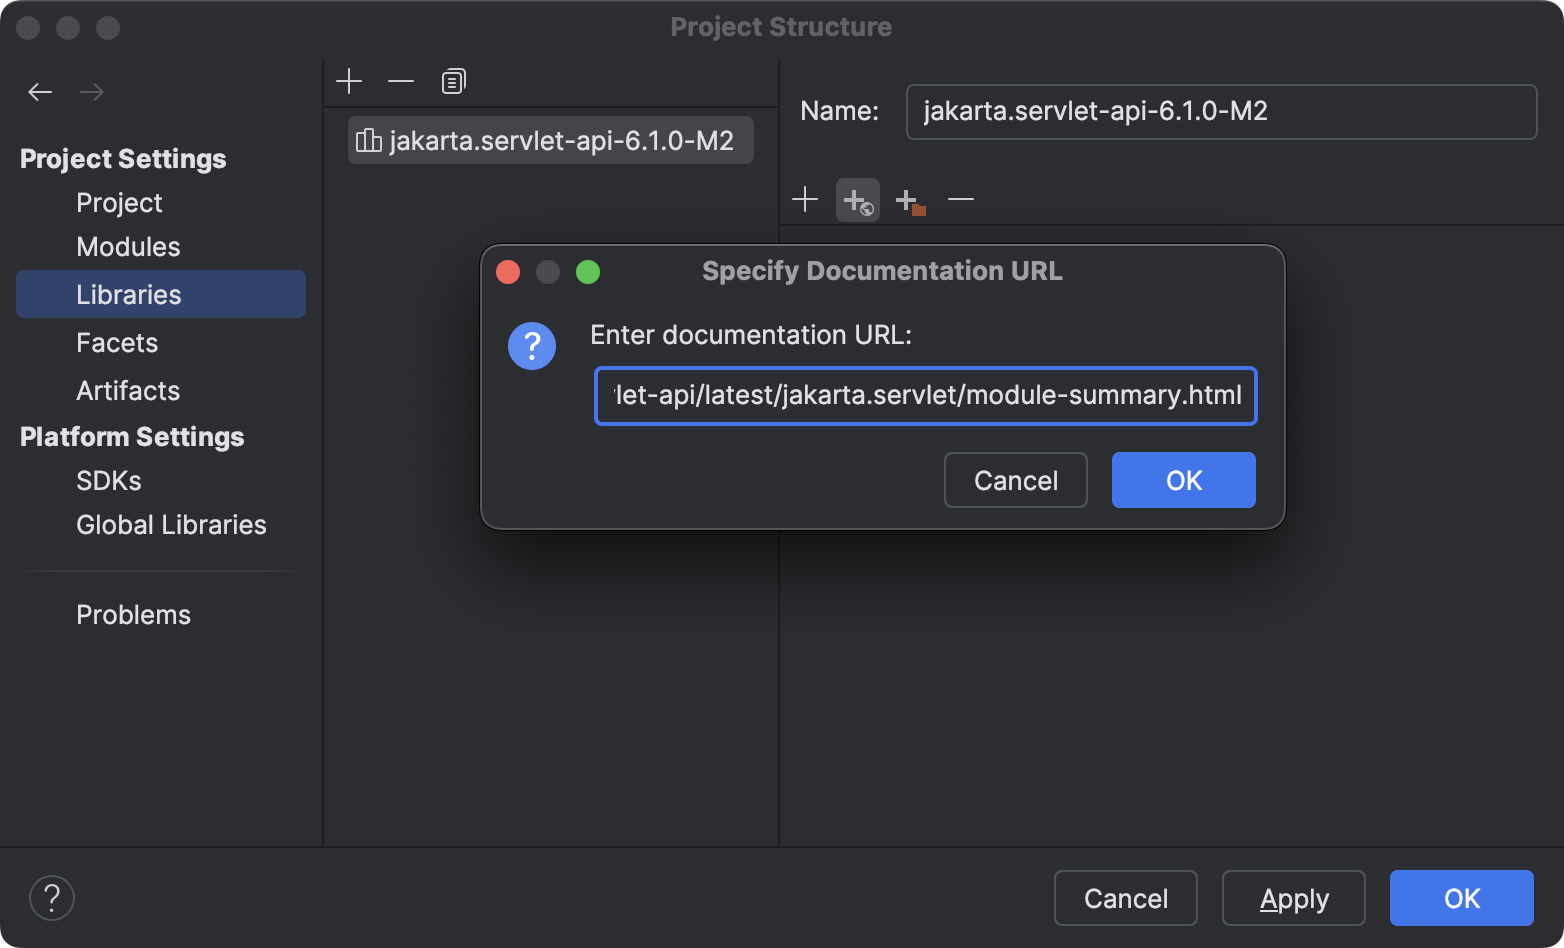Remove the selected library with the minus icon
The width and height of the screenshot is (1564, 948).
pos(401,81)
